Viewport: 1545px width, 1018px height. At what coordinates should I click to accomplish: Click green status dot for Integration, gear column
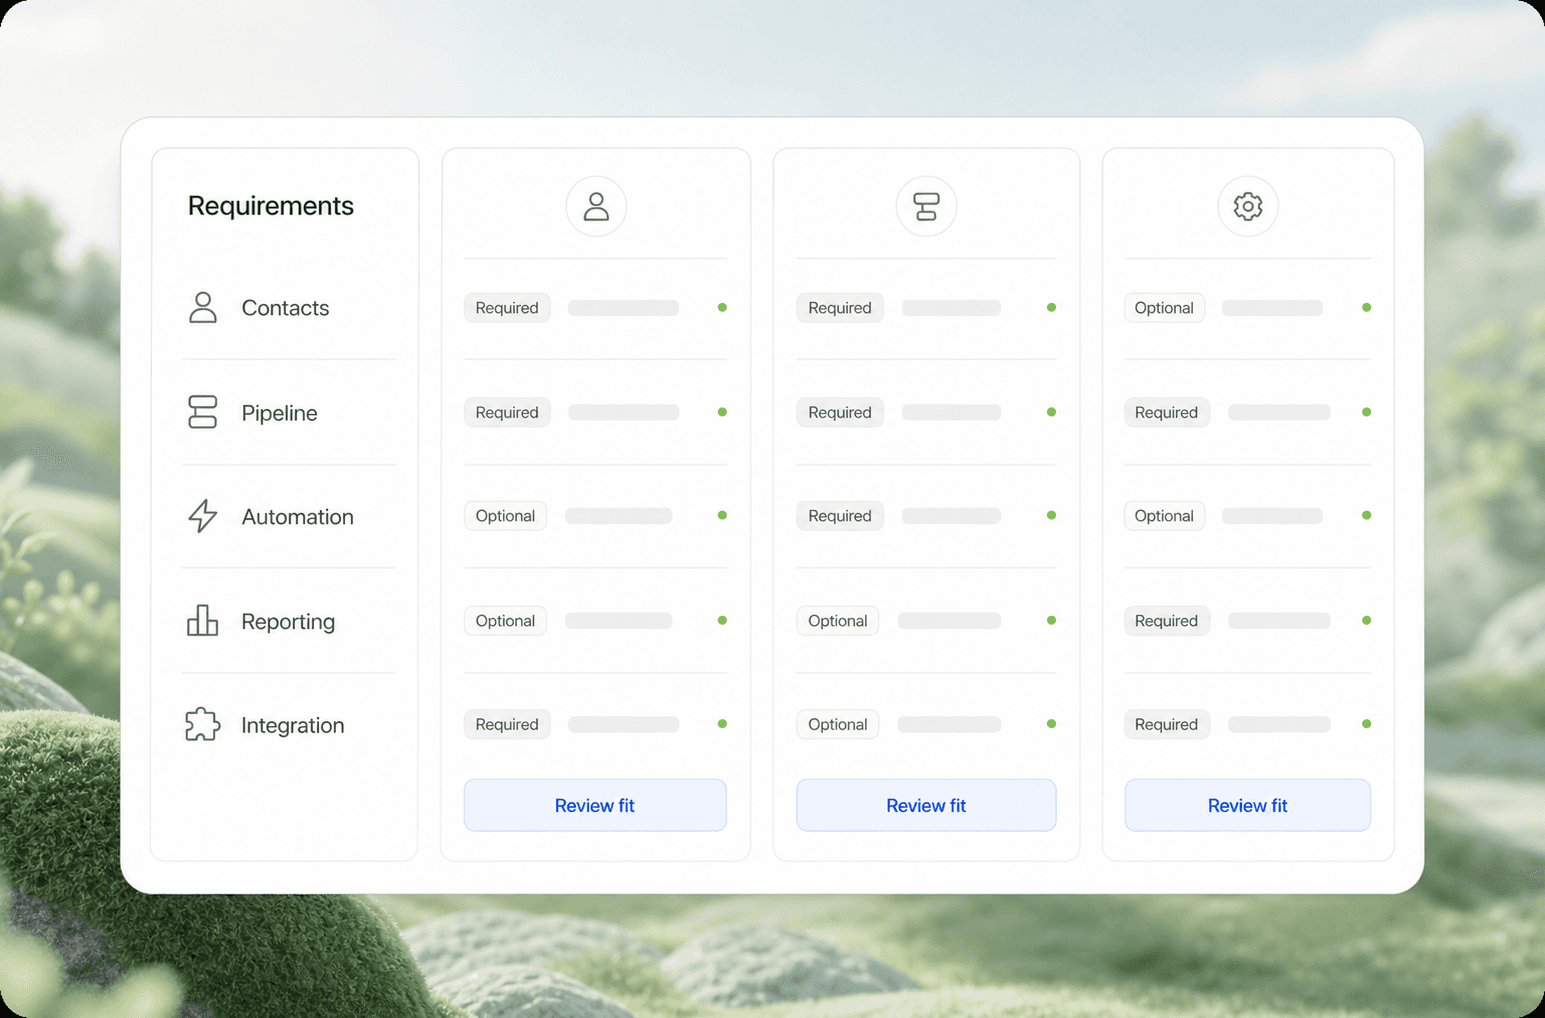1366,724
